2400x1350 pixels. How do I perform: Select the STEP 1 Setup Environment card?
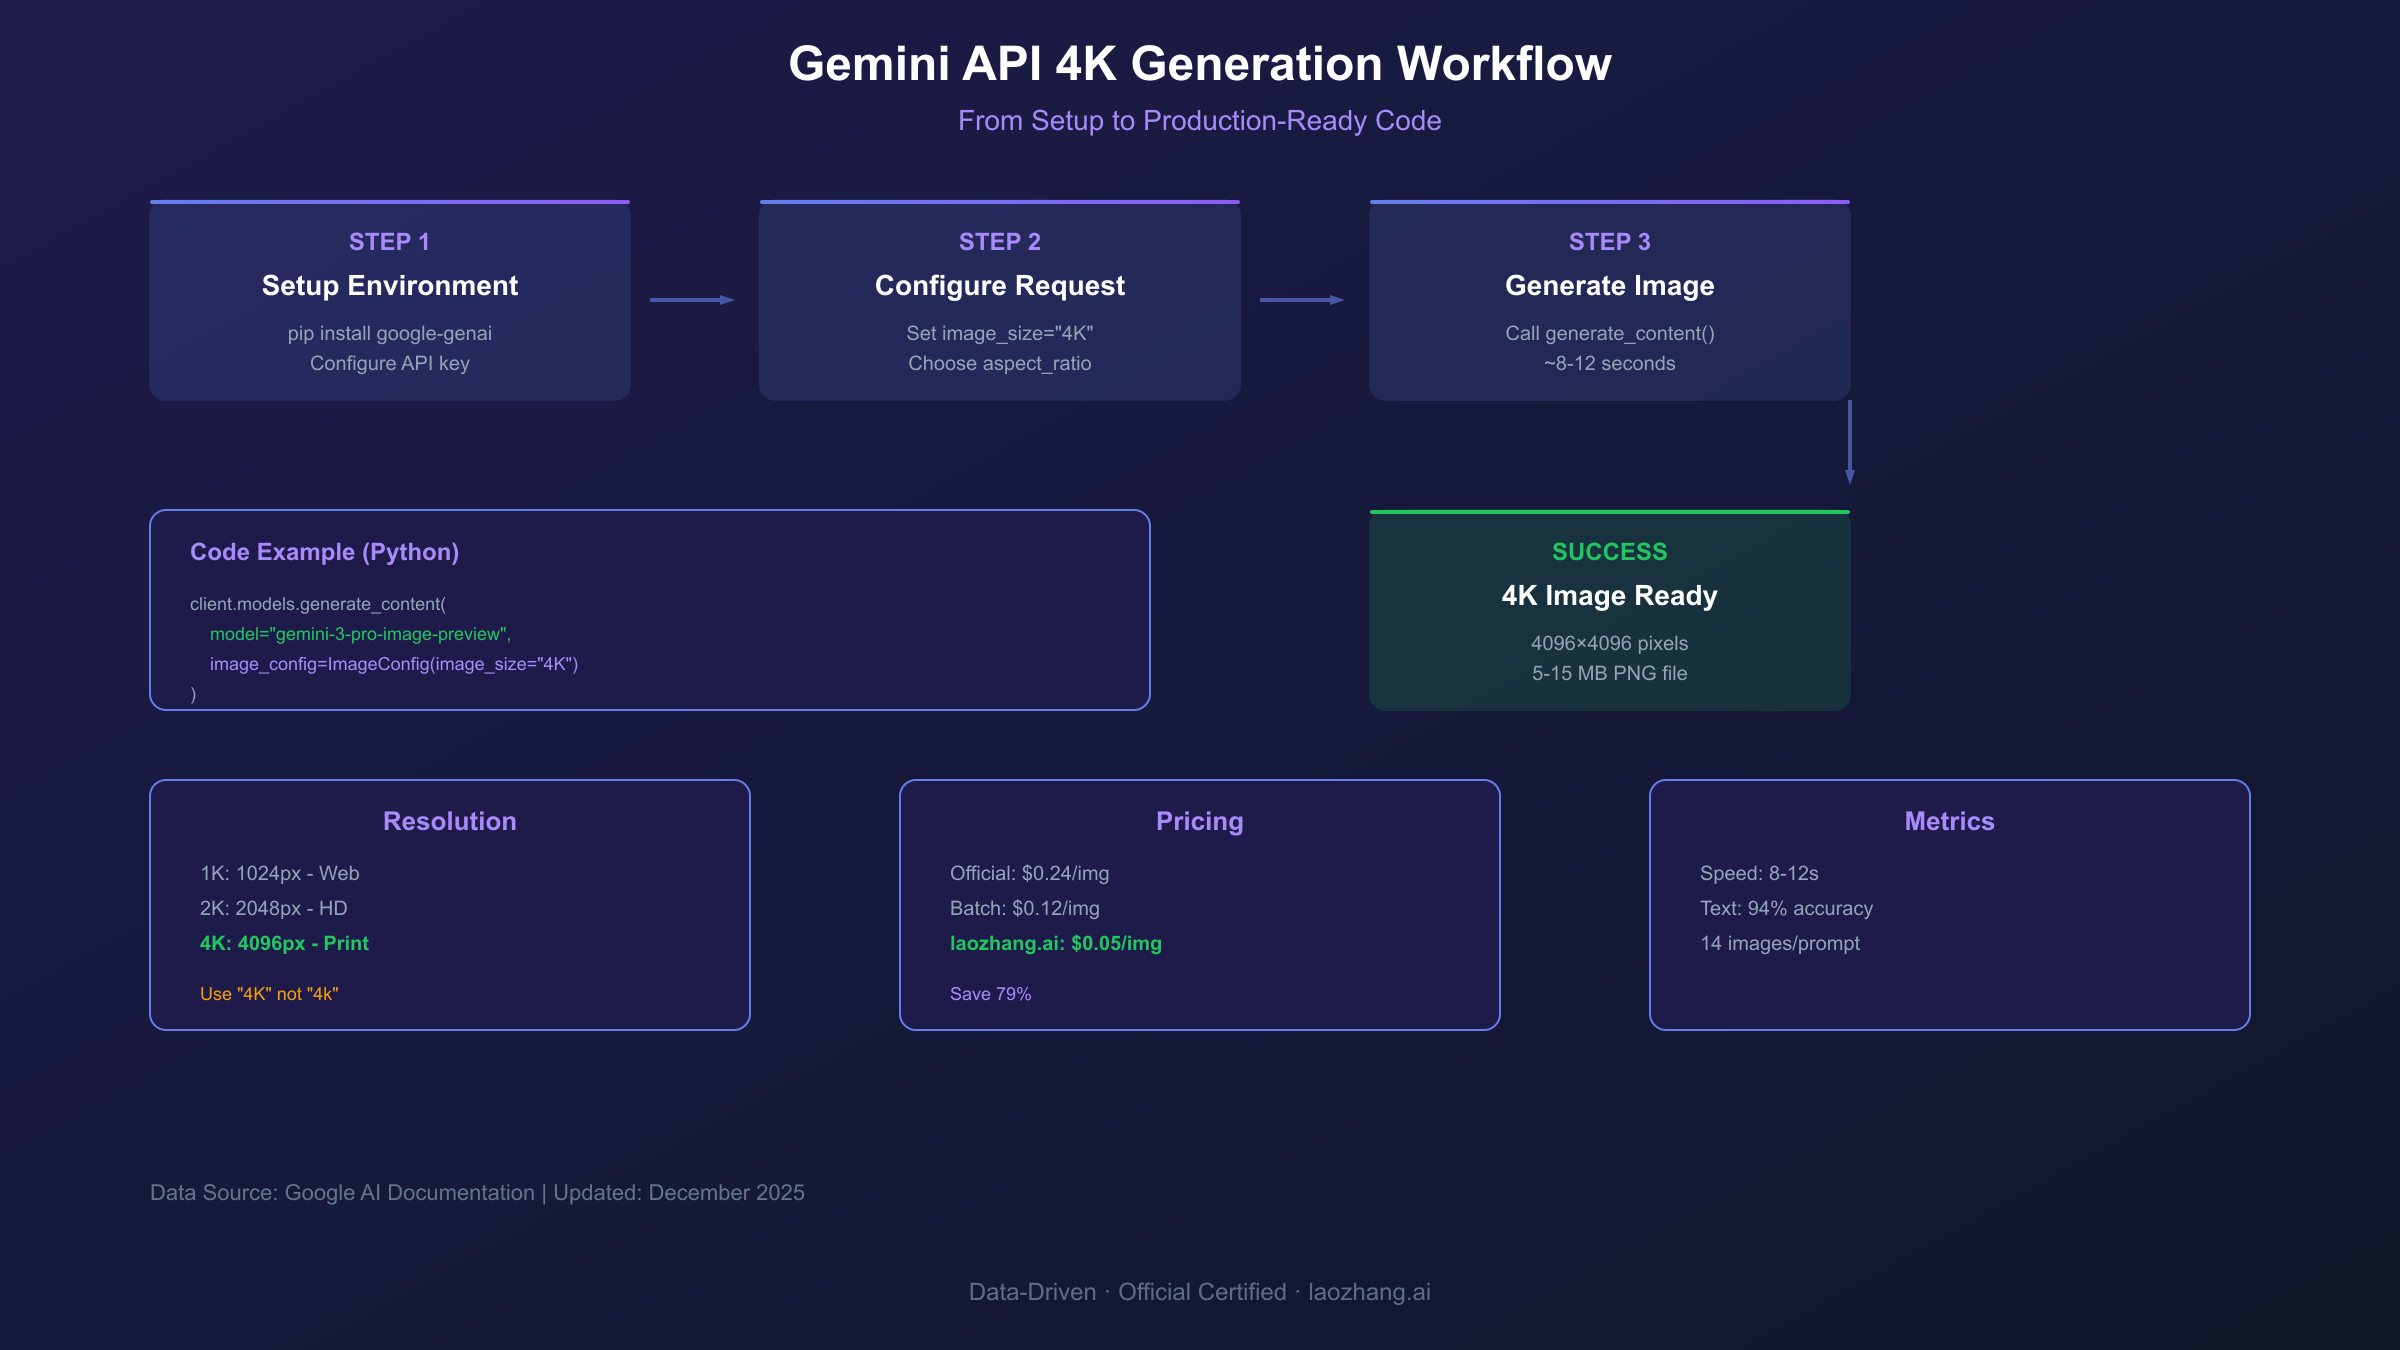(x=389, y=300)
